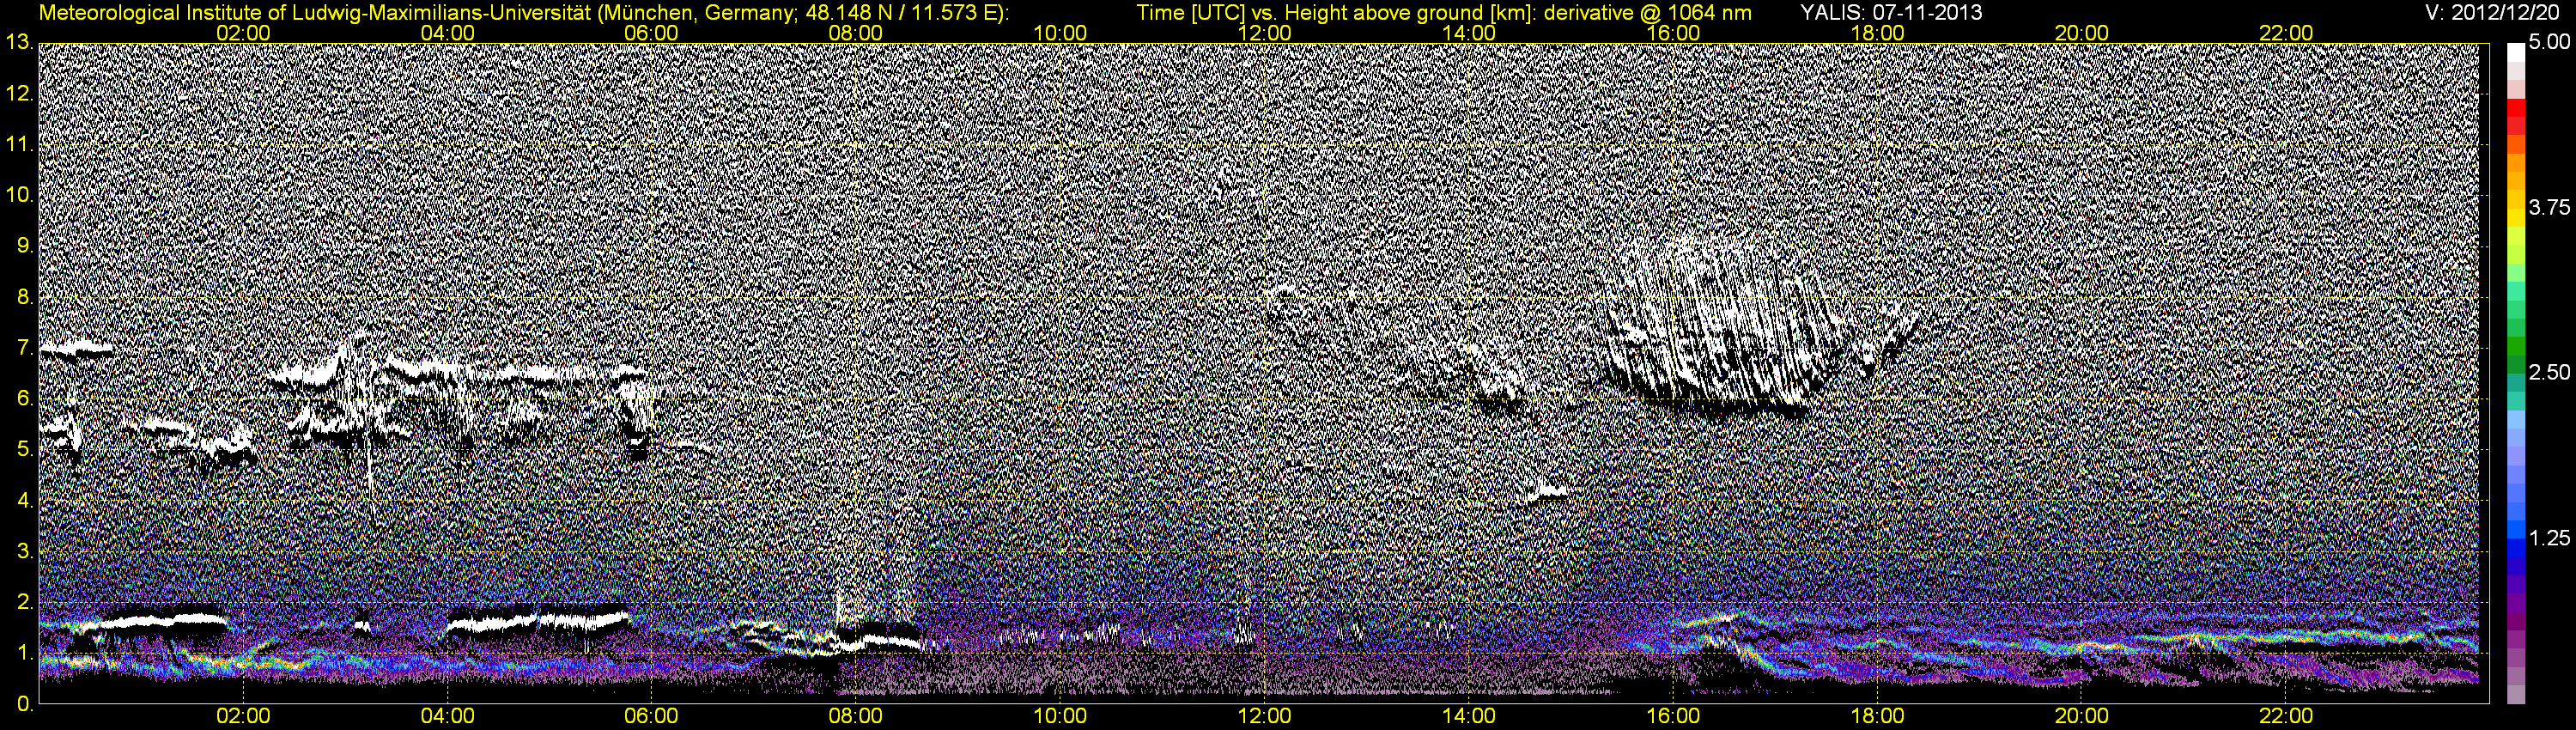Click the 16:00 label on the lower time axis
Screen dimensions: 2576x730
(x=1673, y=716)
